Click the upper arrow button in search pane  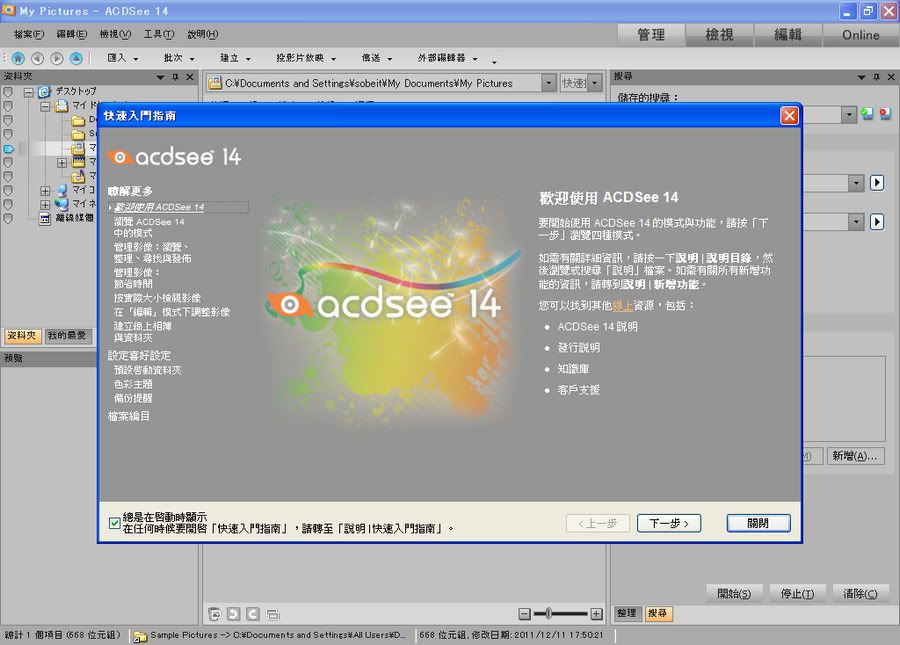[x=876, y=183]
